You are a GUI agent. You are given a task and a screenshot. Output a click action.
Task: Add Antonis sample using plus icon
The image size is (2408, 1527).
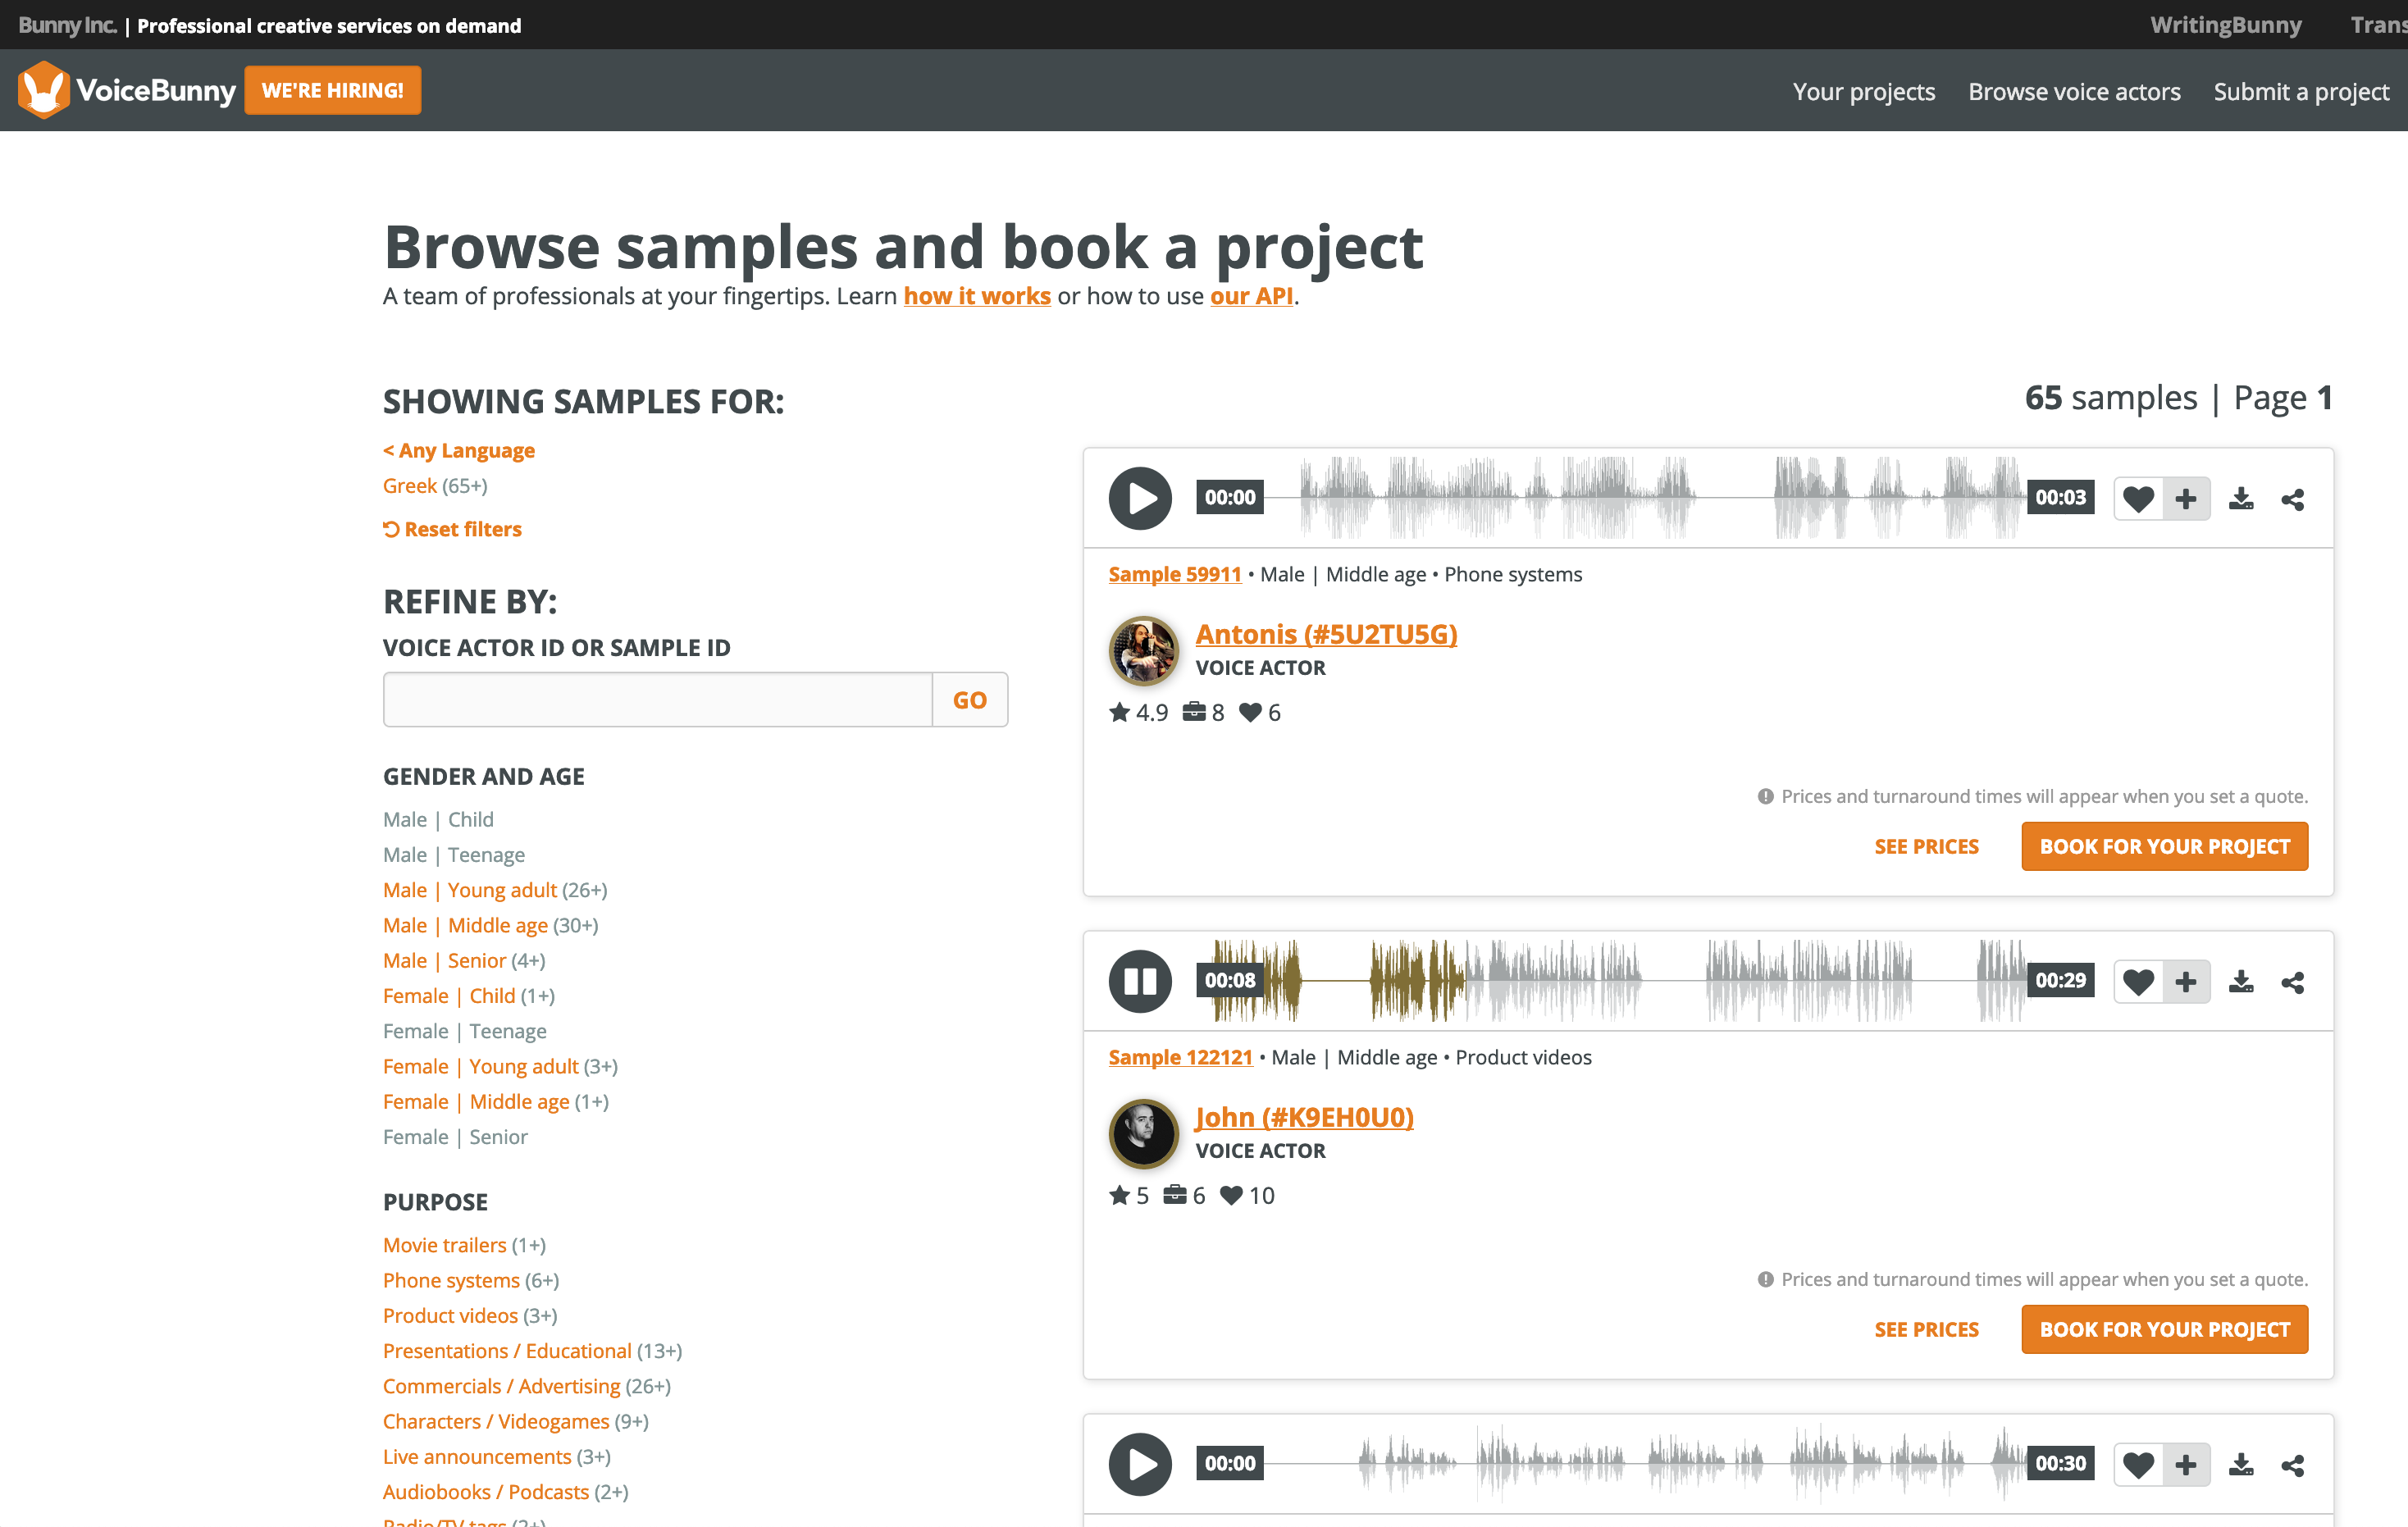point(2186,498)
